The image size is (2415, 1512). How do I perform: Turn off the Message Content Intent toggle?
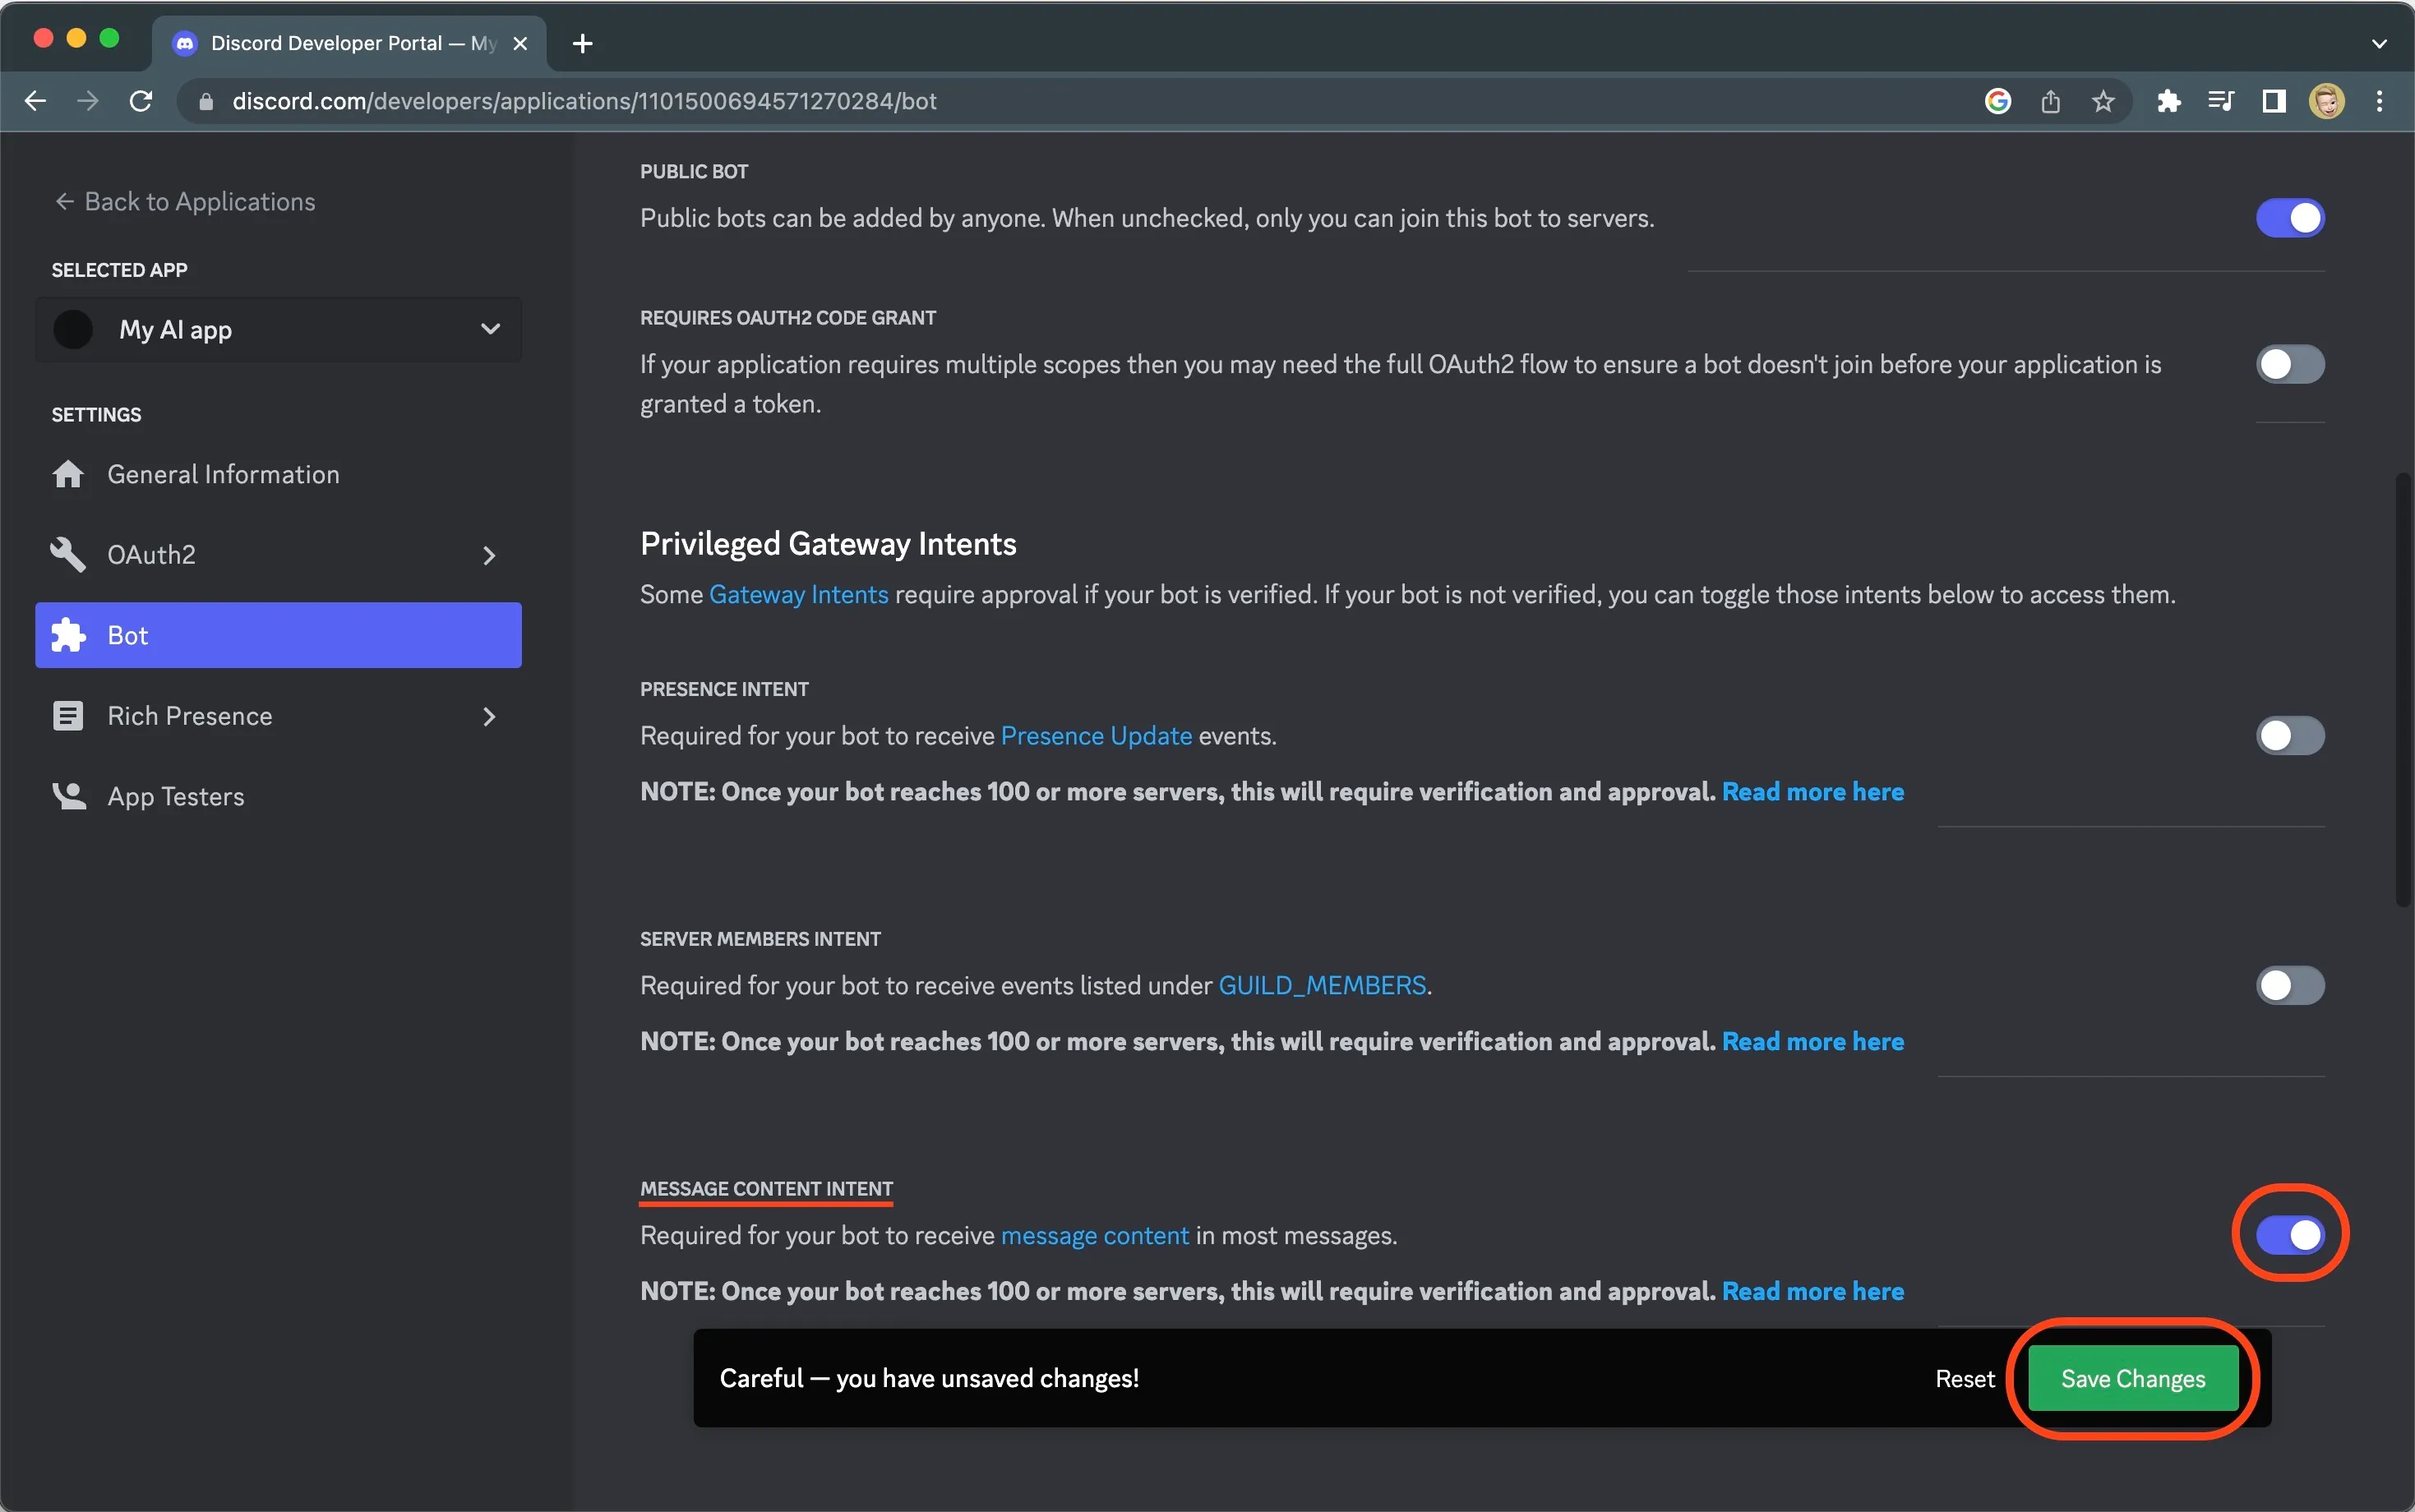coord(2290,1235)
